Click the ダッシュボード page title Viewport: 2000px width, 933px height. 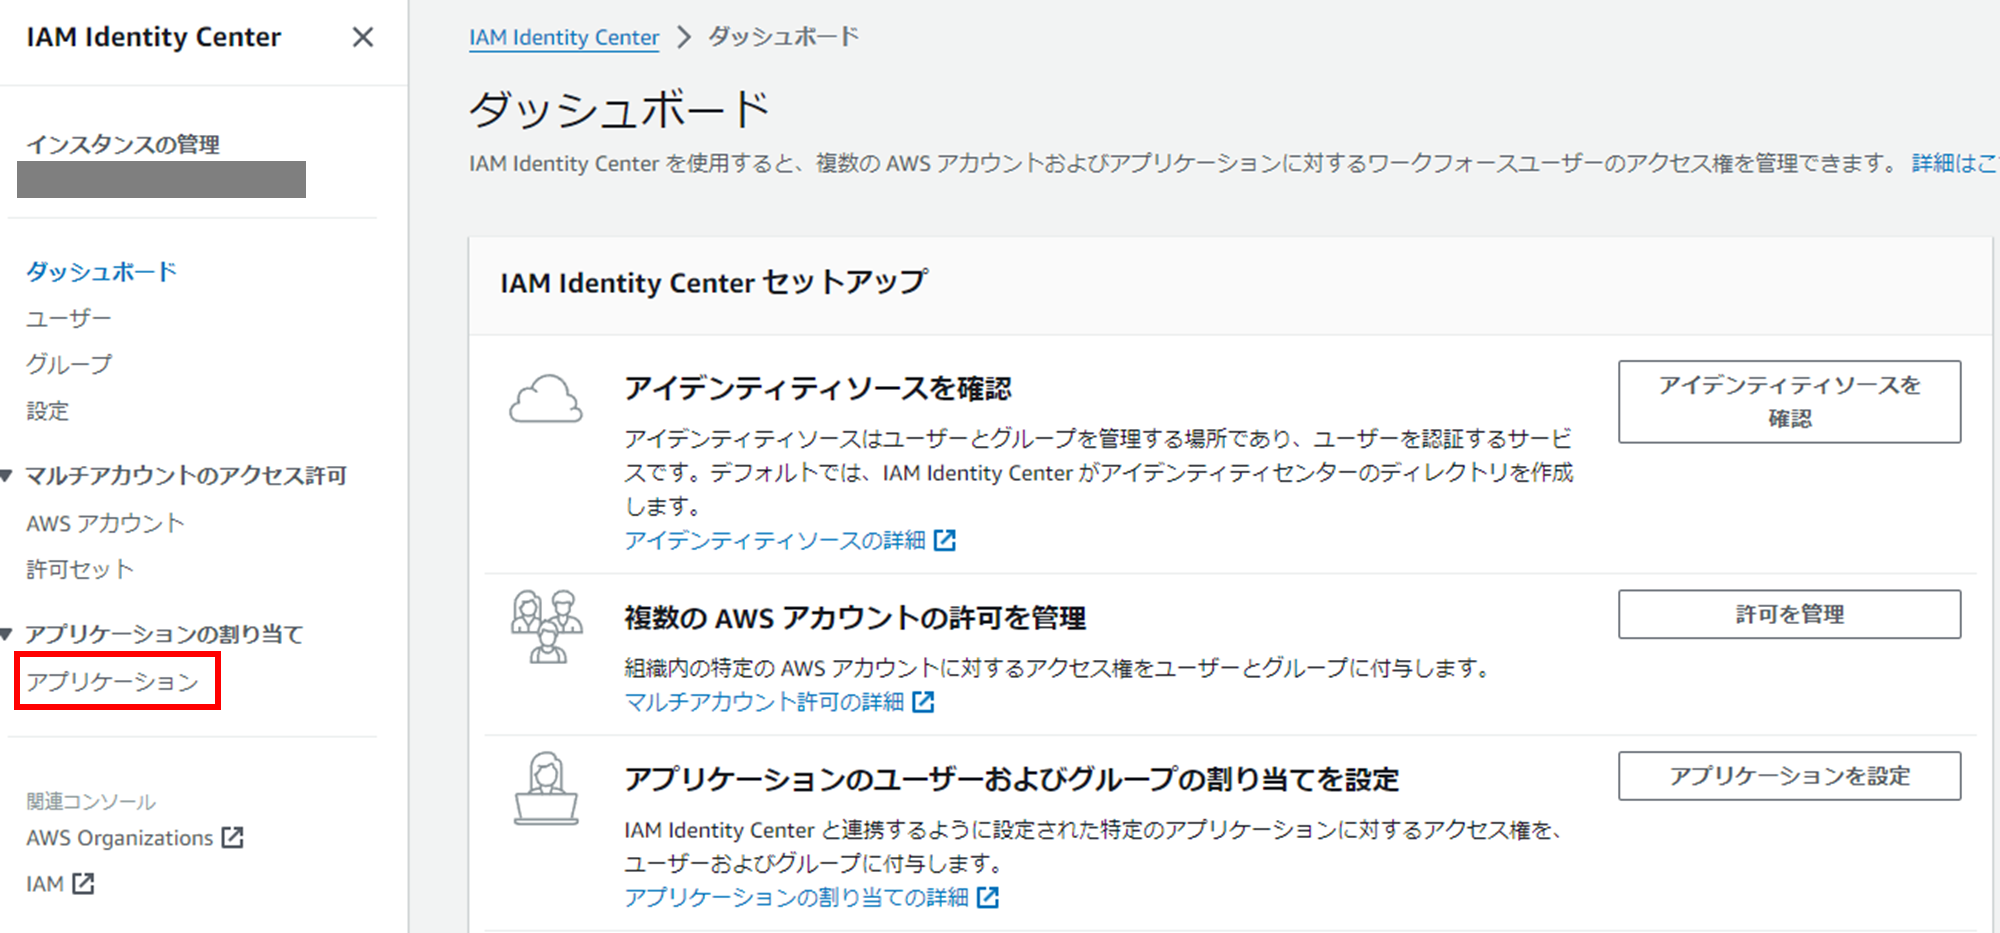pyautogui.click(x=620, y=109)
